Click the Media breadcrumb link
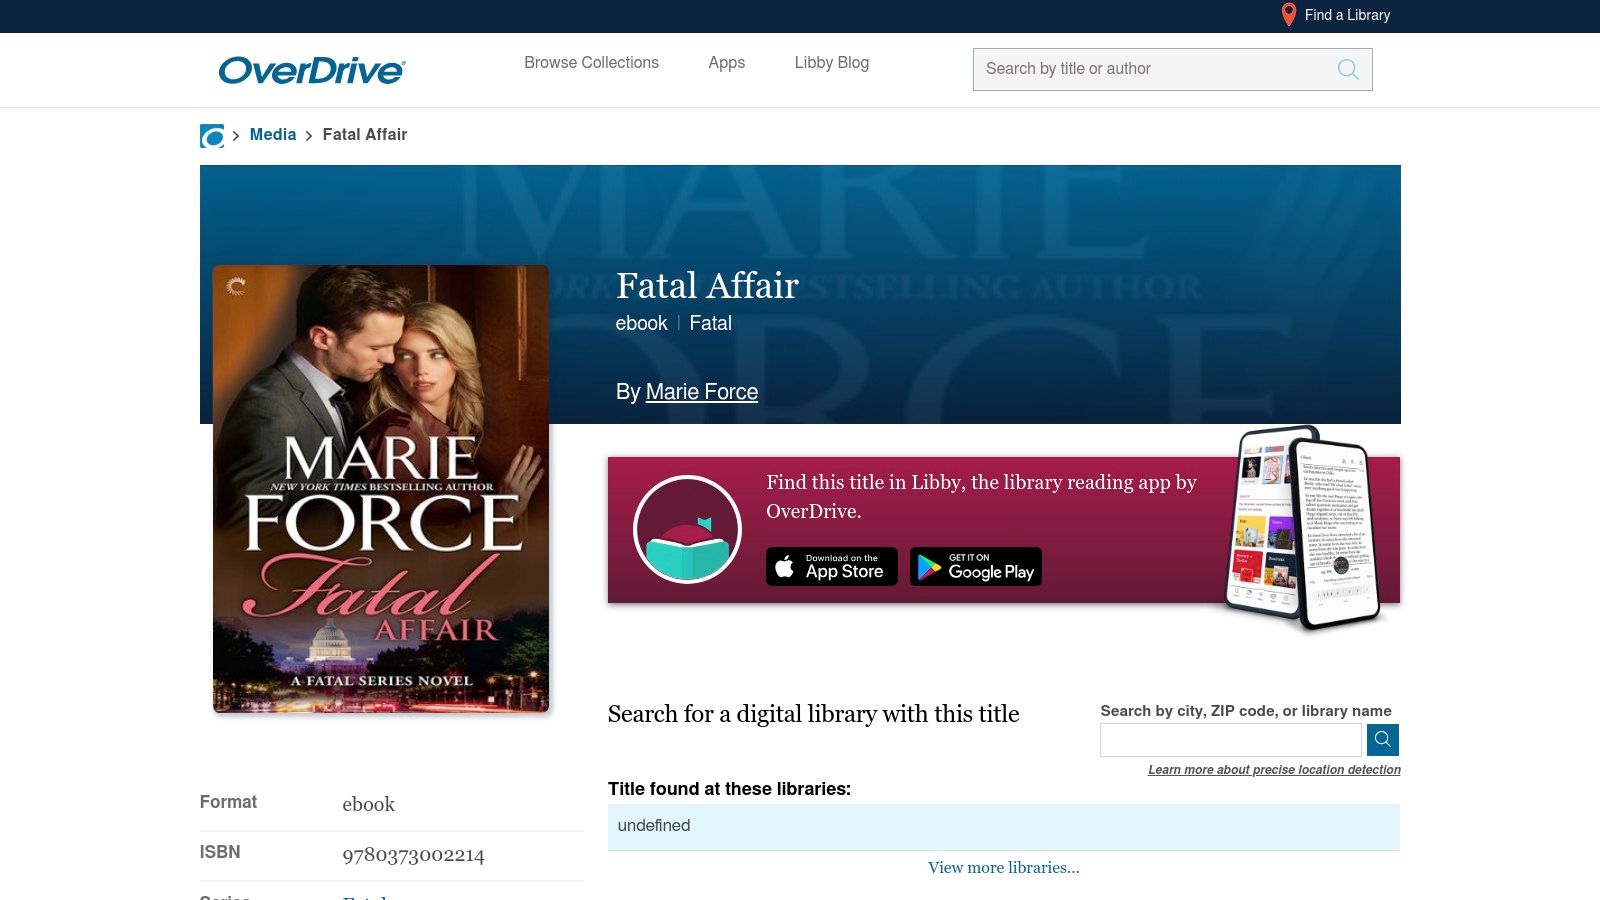1600x900 pixels. point(273,135)
